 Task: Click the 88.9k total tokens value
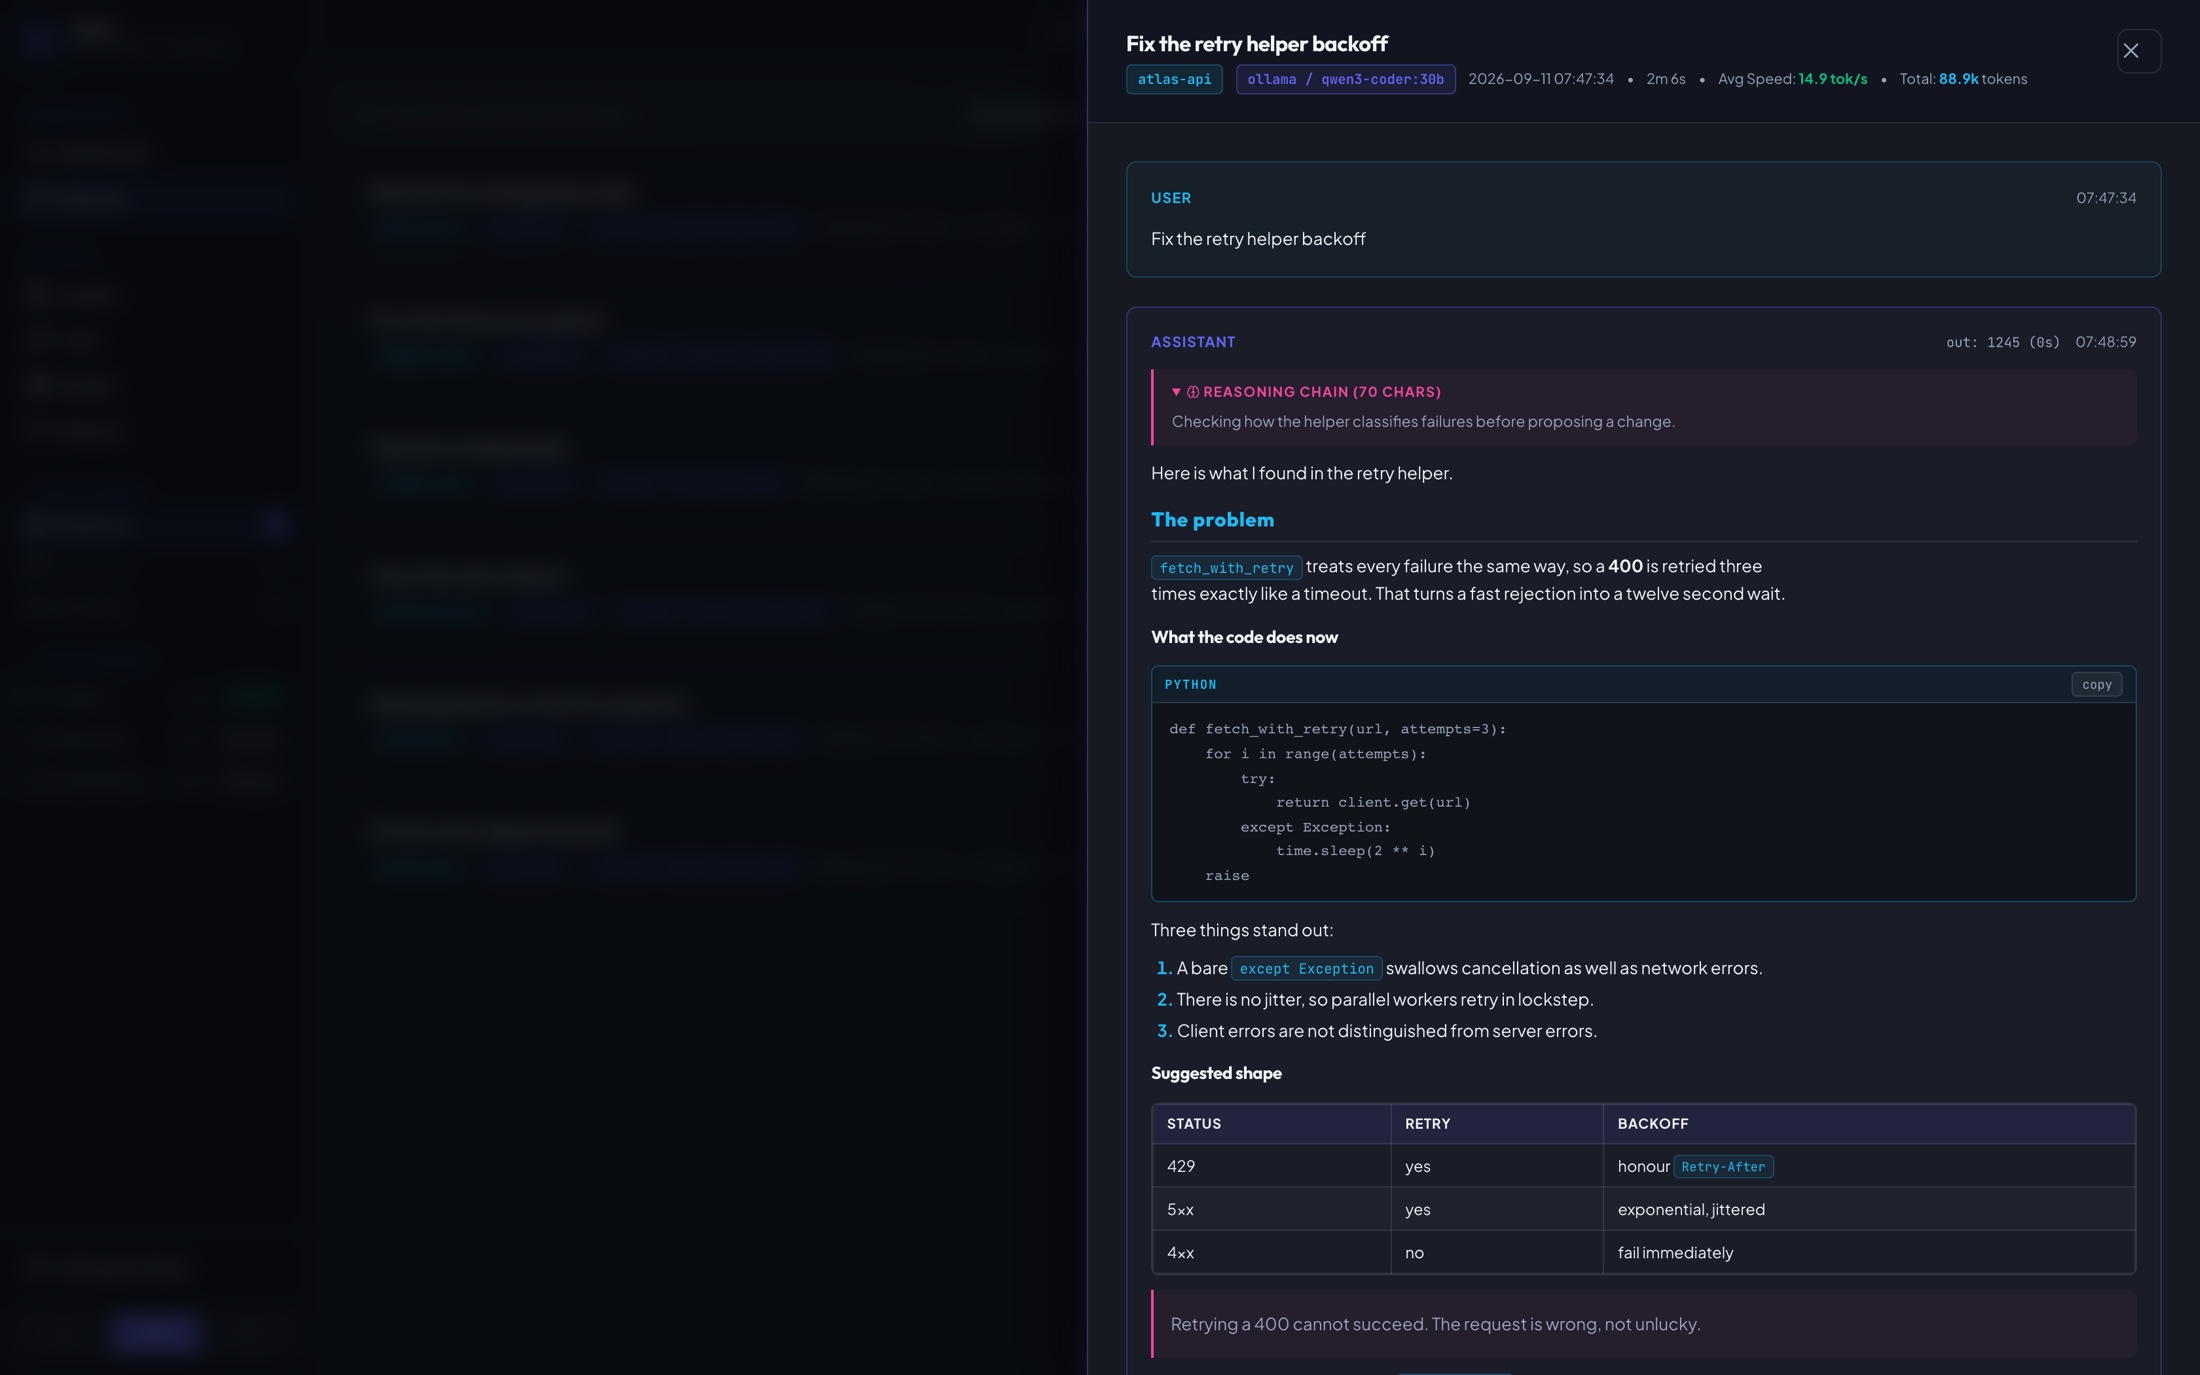1958,79
